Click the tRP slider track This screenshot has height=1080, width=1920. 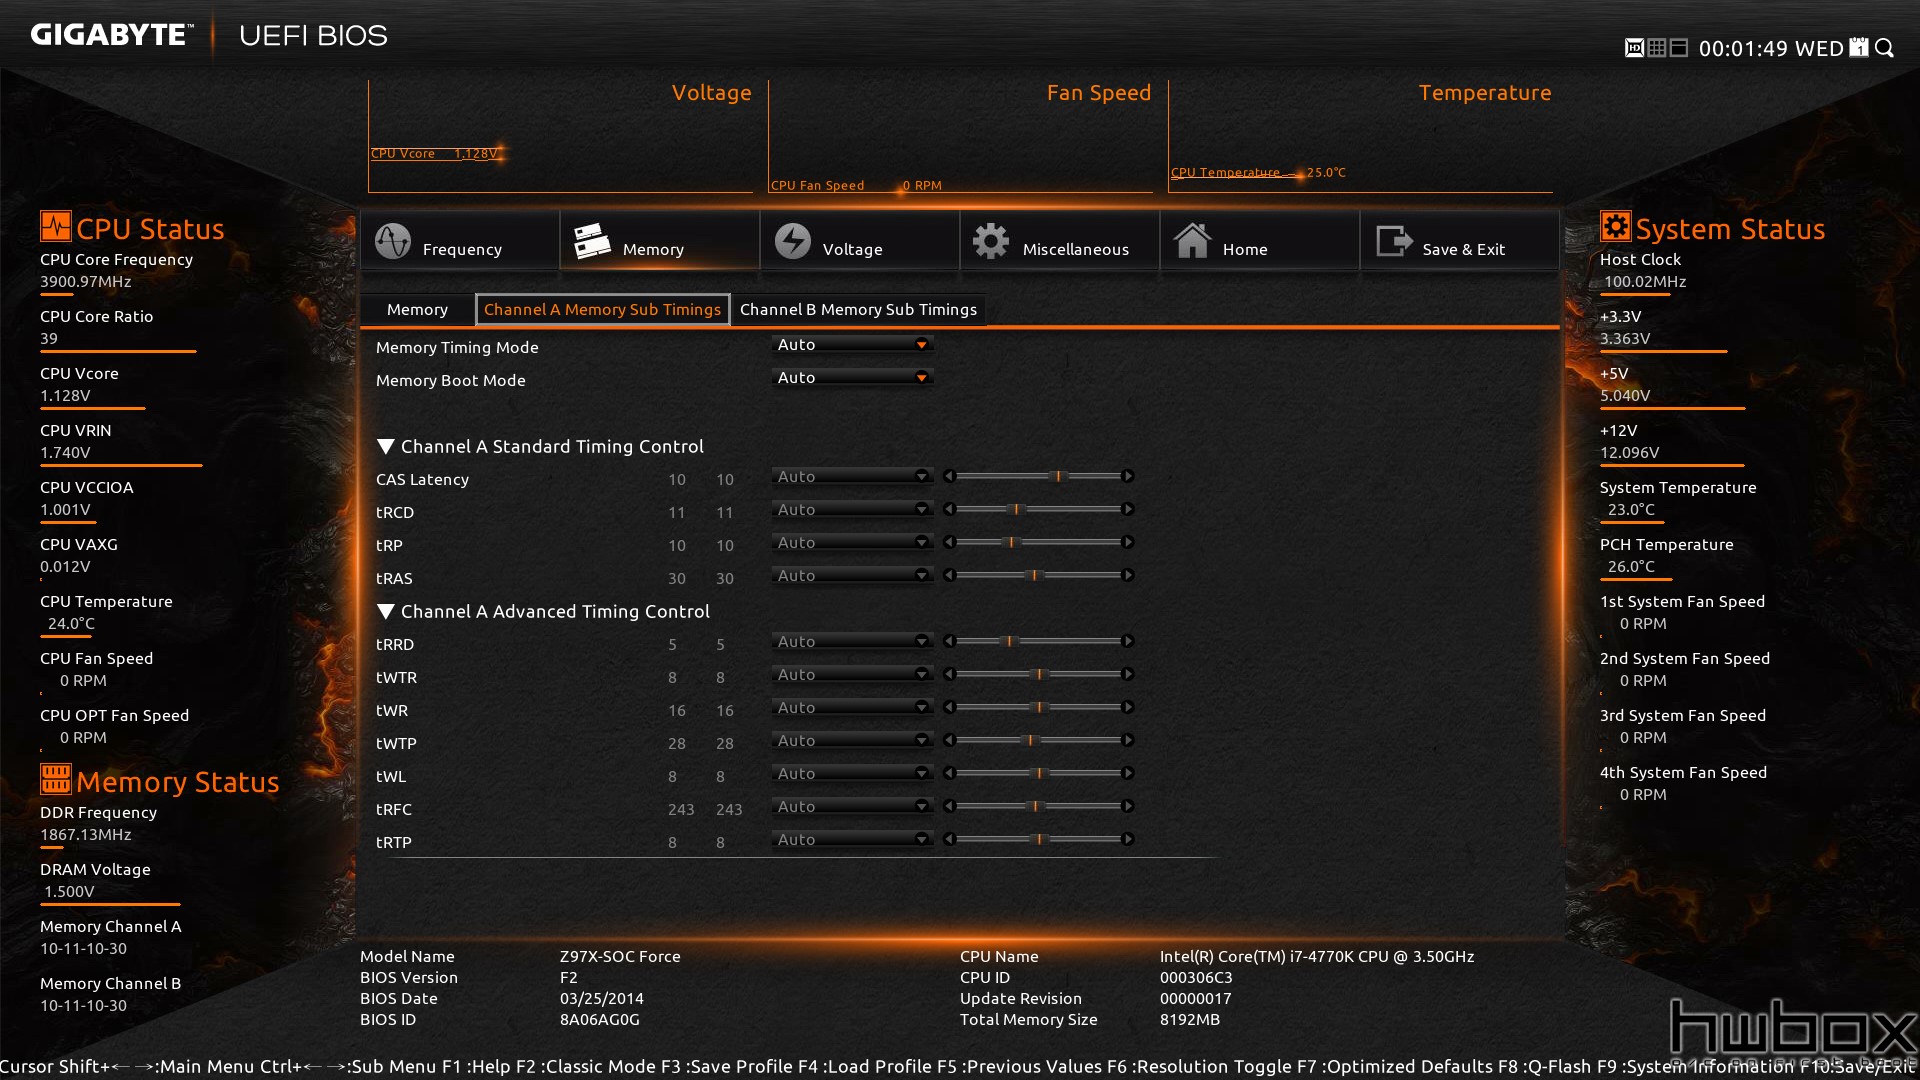(x=1038, y=542)
